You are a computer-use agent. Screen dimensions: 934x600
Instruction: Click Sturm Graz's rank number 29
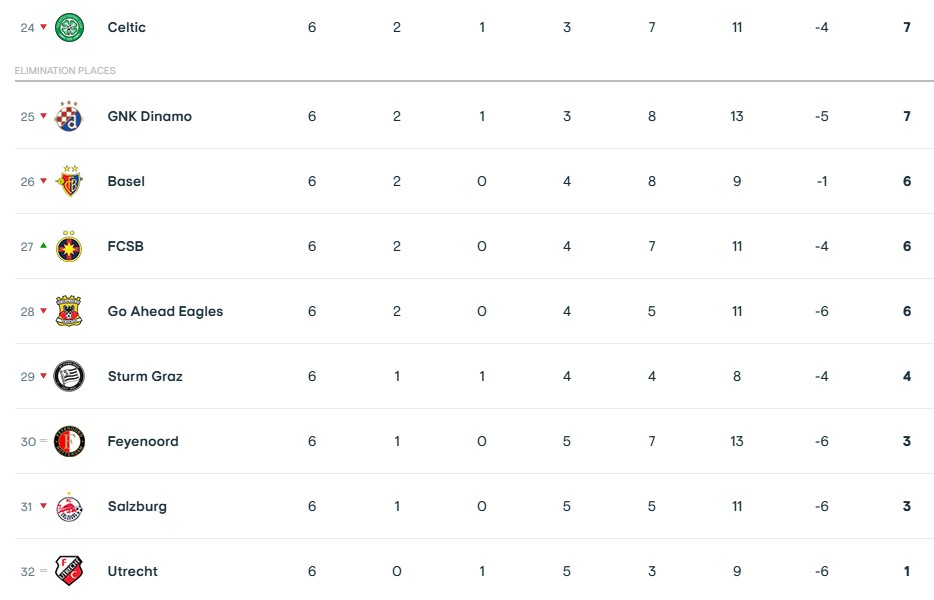[x=27, y=376]
